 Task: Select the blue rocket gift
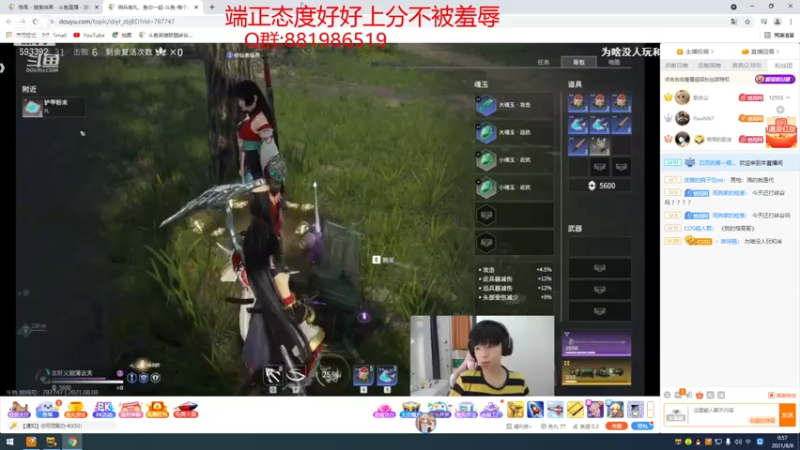pyautogui.click(x=535, y=409)
